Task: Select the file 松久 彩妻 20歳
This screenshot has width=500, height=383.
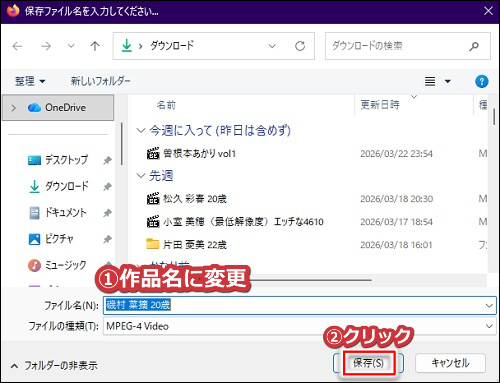Action: tap(195, 199)
